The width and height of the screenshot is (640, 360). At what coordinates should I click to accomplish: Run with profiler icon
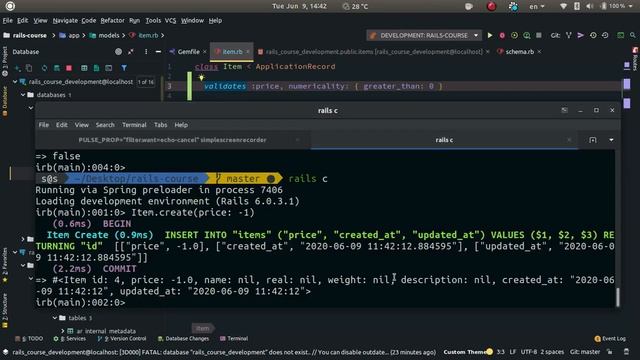click(527, 36)
